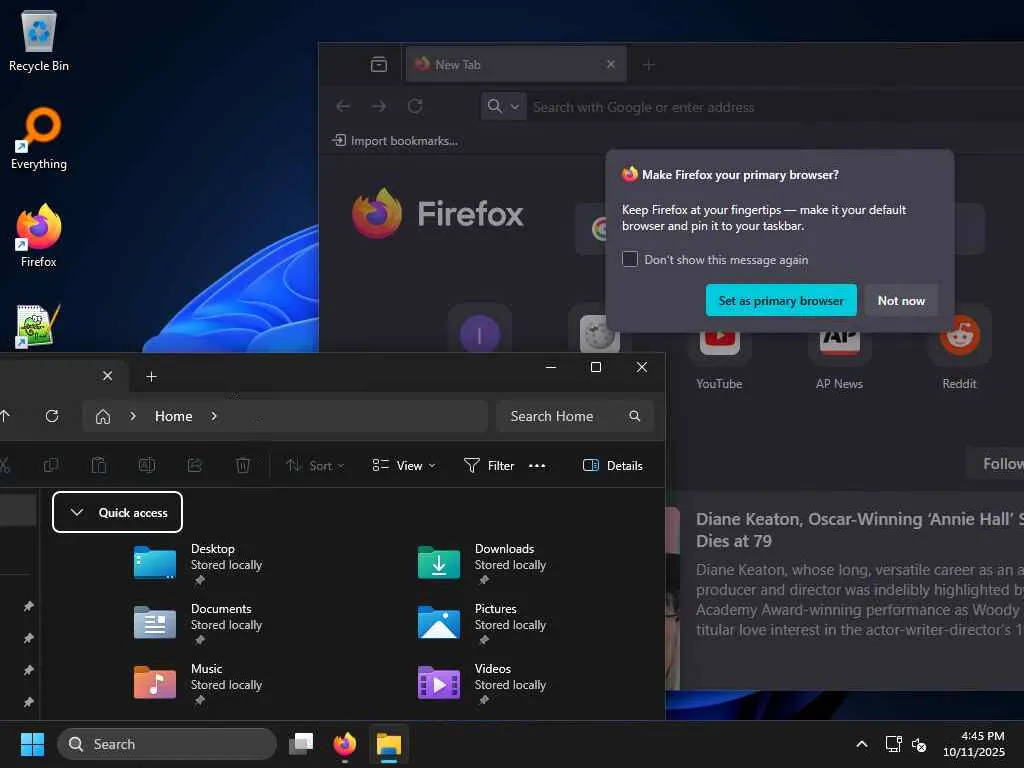This screenshot has height=768, width=1024.
Task: Show hidden system tray icons
Action: (861, 744)
